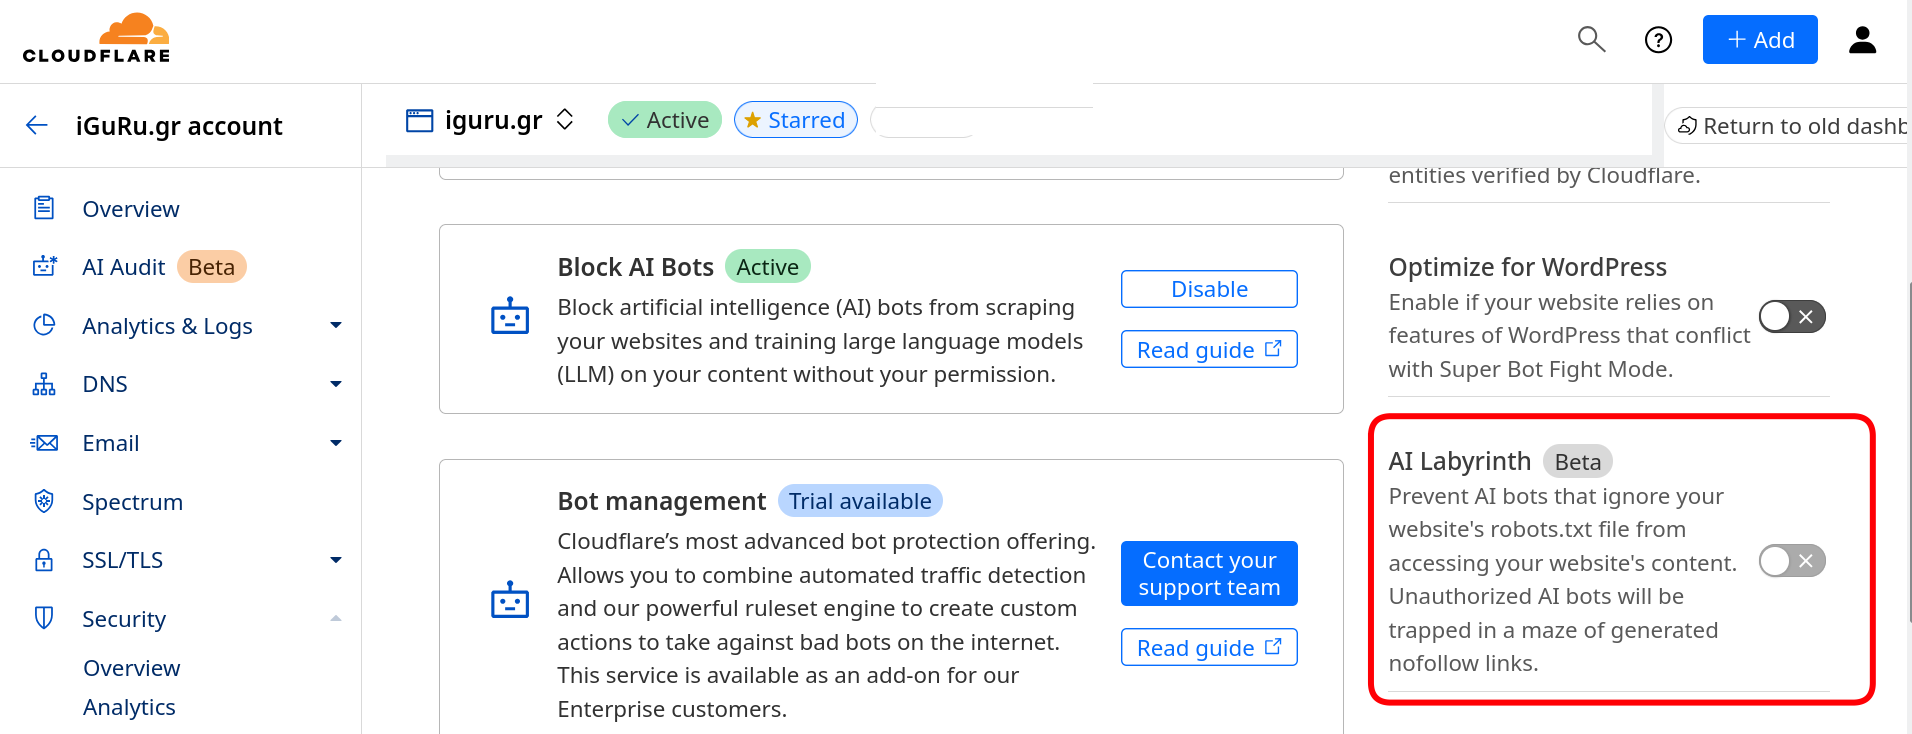
Task: Click the Trial available badge
Action: pos(860,501)
